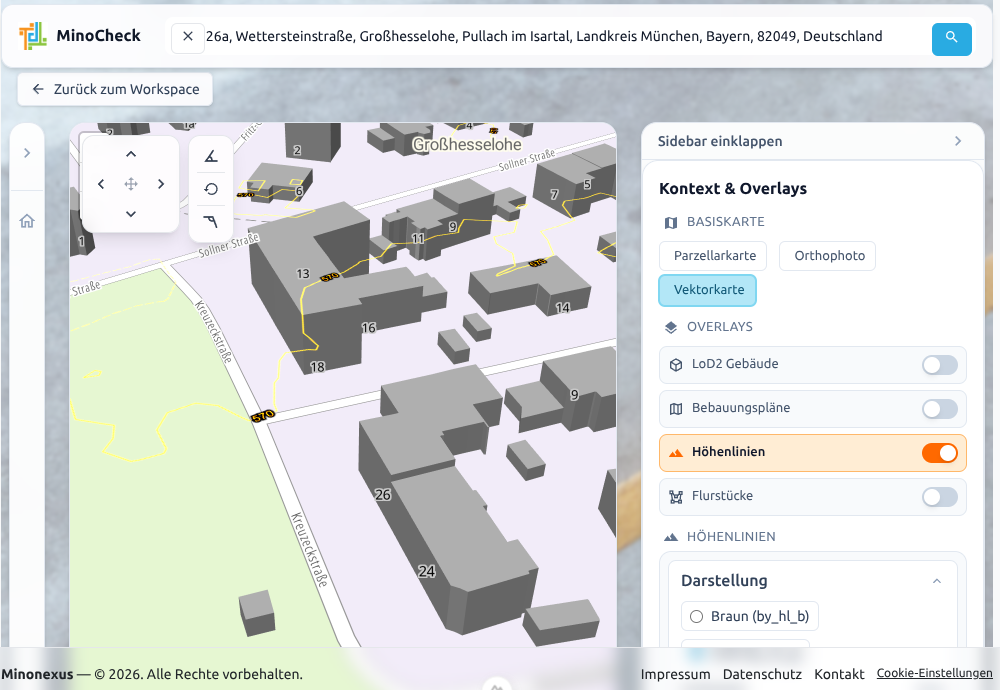
Task: Open the Datenschutz link in the footer
Action: coord(762,674)
